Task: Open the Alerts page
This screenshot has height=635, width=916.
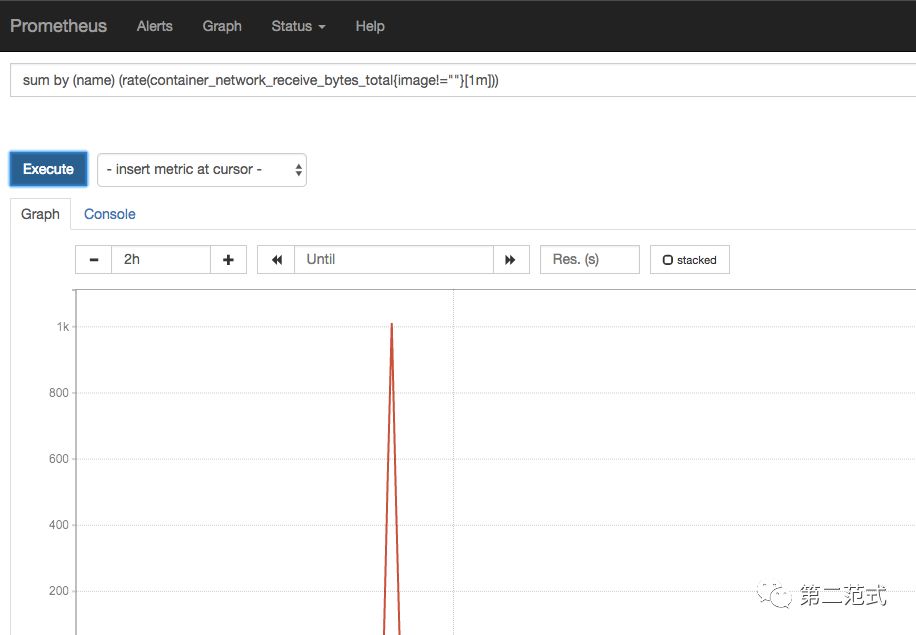Action: pyautogui.click(x=155, y=26)
